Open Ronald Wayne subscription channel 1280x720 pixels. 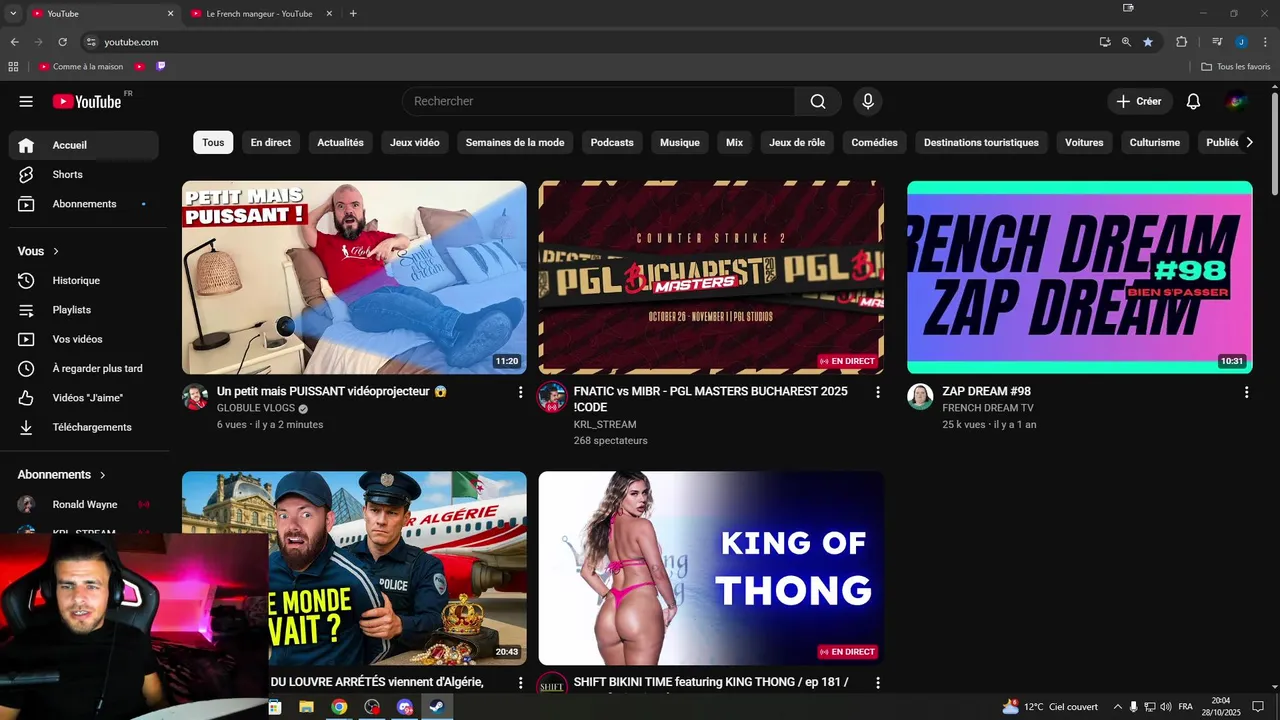pyautogui.click(x=84, y=505)
